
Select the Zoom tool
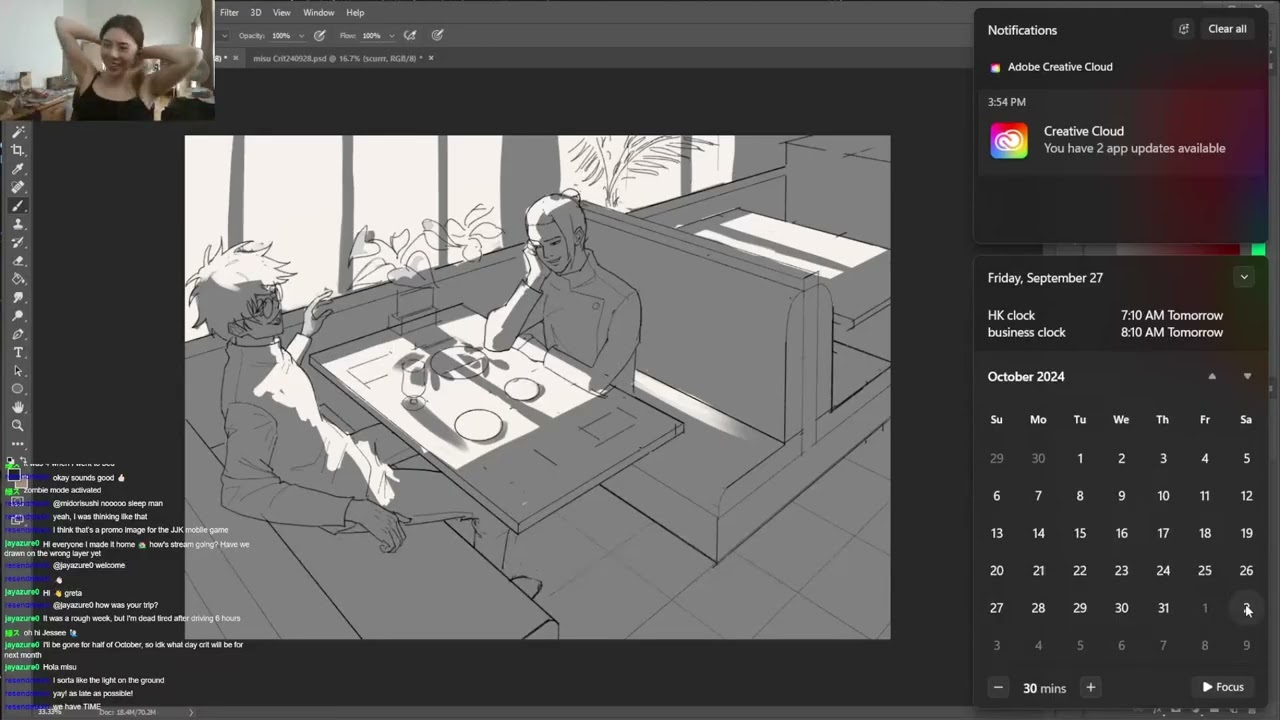point(18,426)
